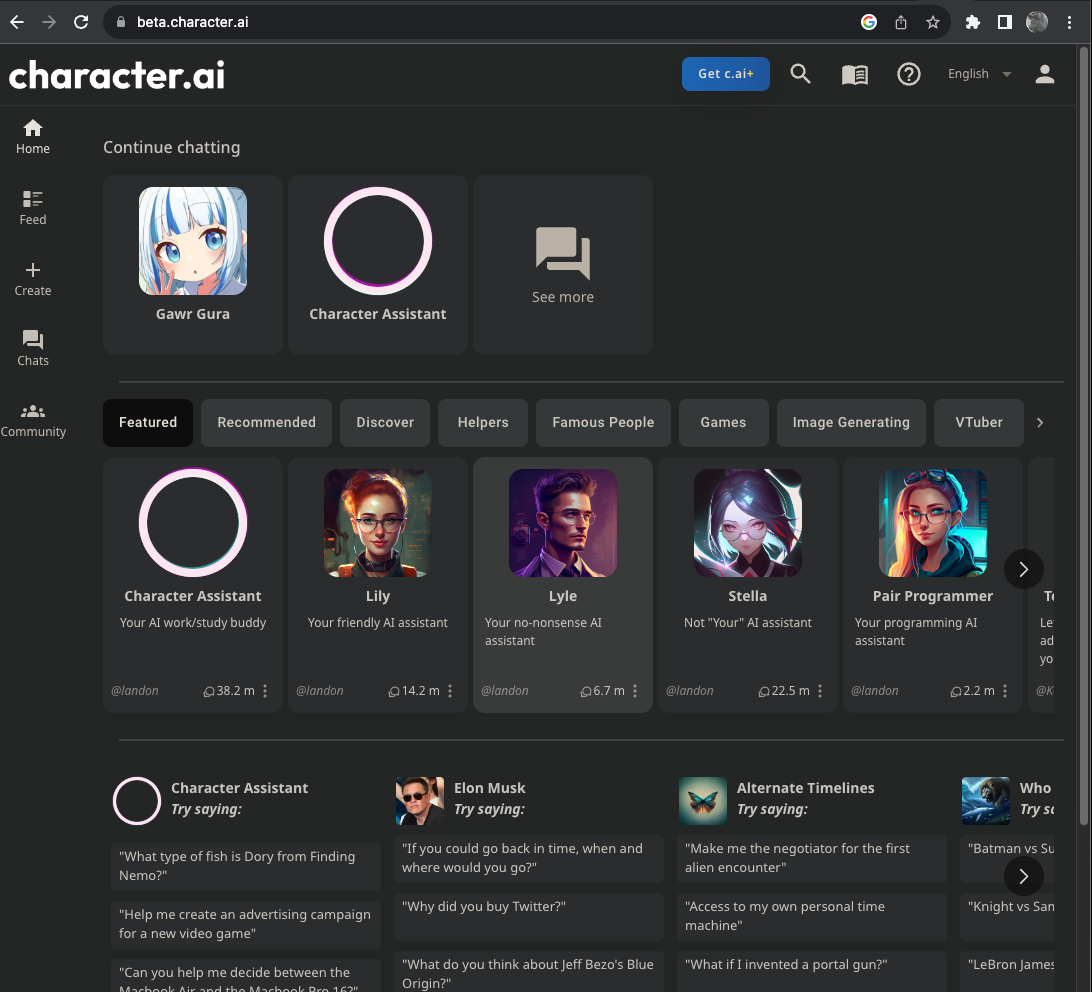
Task: Open options for Character Assistant featured card
Action: point(265,690)
